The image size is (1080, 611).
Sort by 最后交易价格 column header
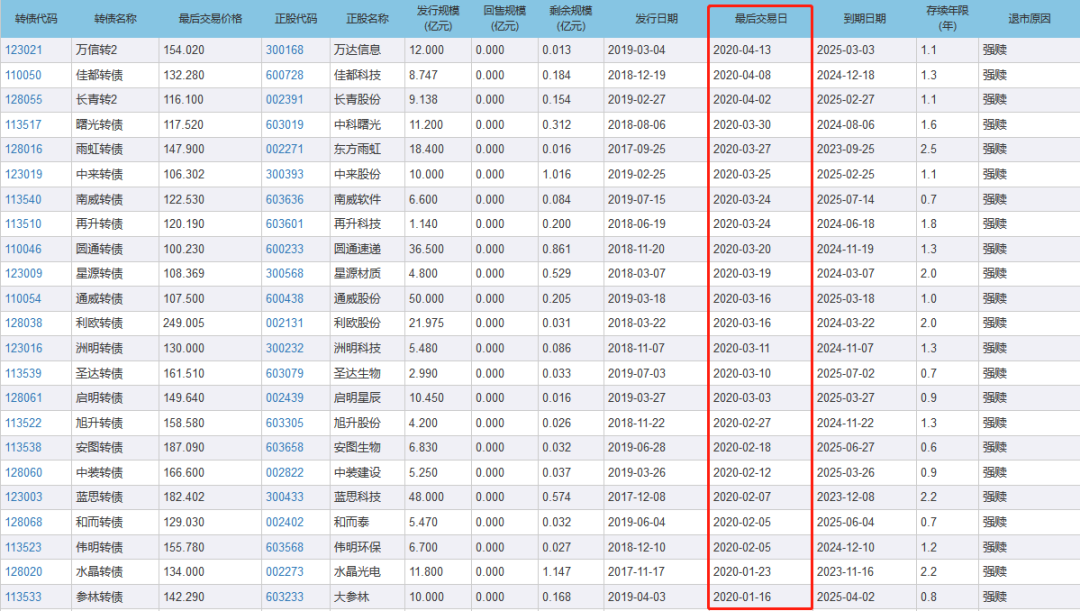210,19
